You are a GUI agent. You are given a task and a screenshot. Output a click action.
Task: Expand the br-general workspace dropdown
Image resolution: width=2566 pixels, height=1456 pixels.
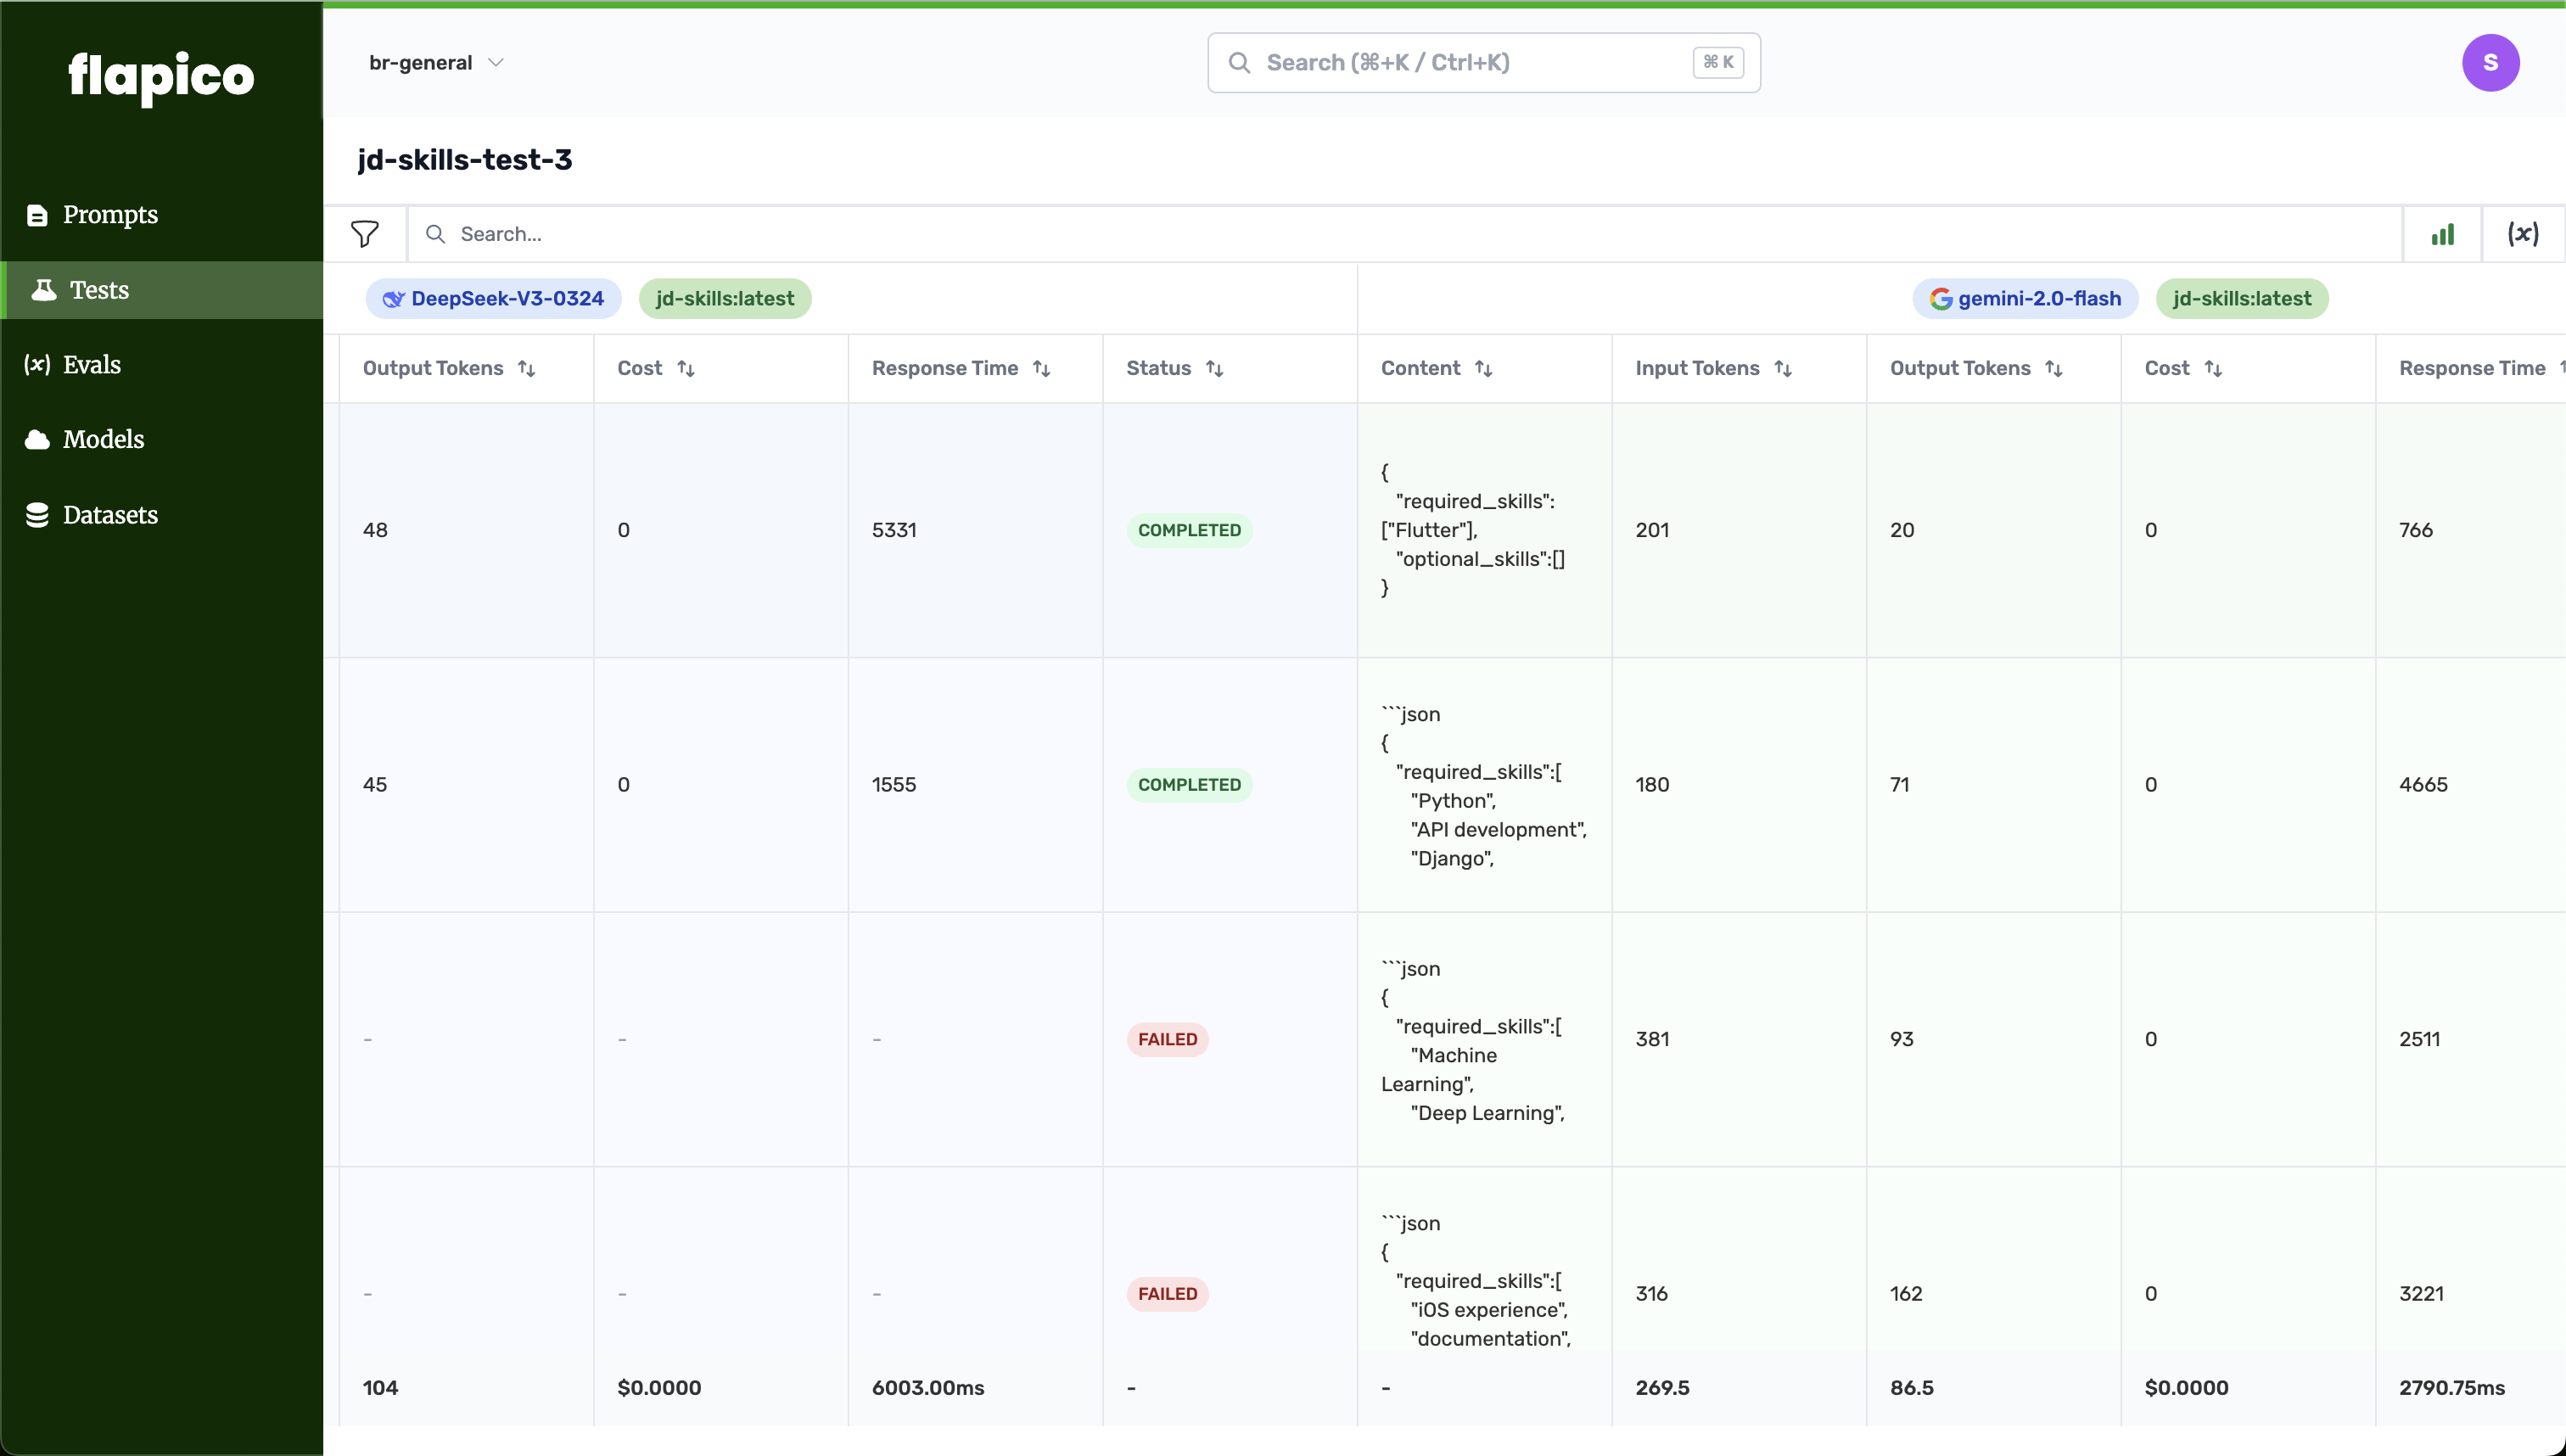[436, 63]
